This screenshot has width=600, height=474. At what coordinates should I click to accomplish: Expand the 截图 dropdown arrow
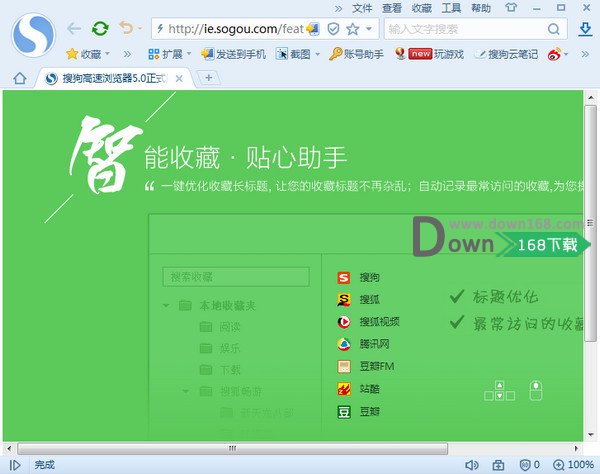[318, 54]
